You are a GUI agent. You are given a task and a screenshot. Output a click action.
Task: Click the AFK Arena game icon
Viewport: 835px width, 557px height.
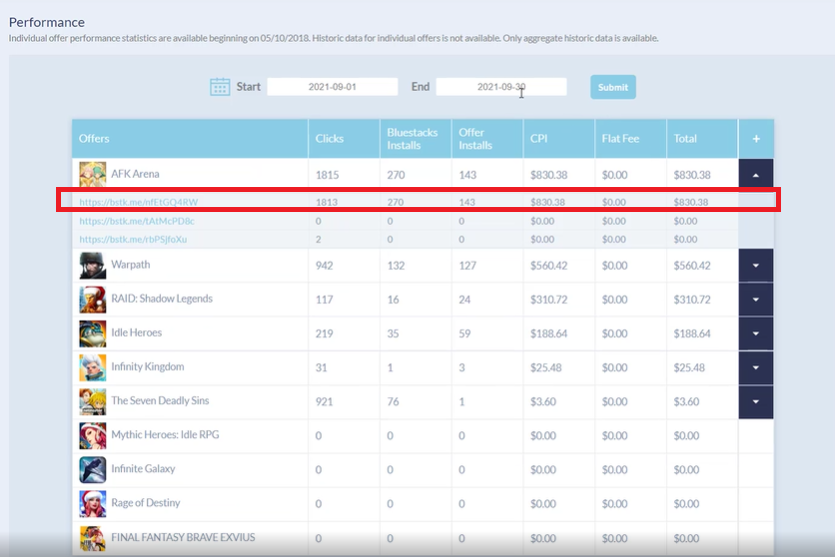93,174
